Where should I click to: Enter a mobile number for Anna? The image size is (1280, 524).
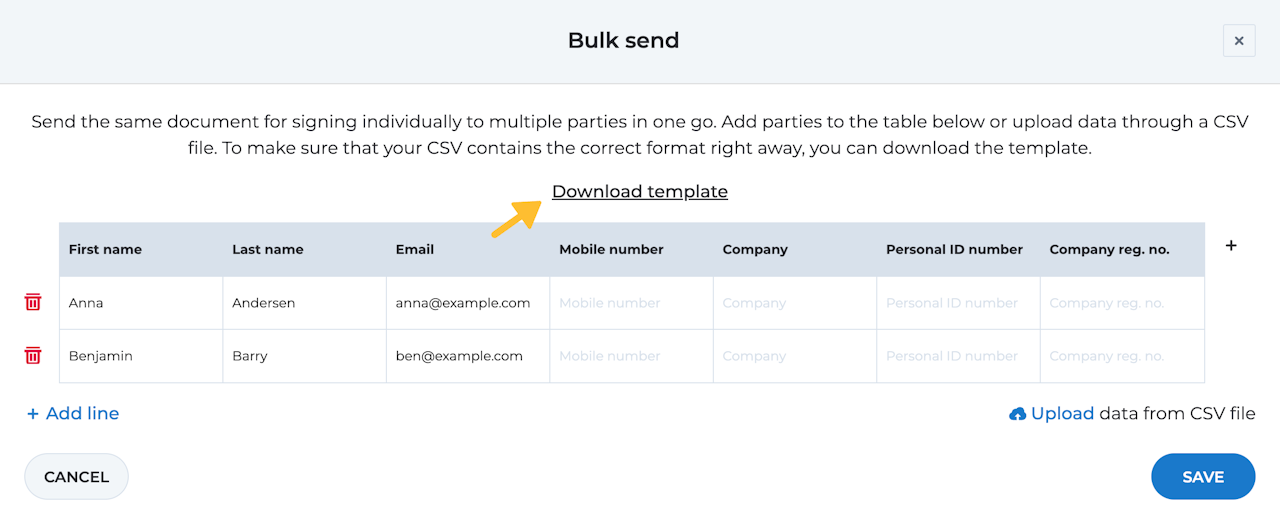[631, 303]
